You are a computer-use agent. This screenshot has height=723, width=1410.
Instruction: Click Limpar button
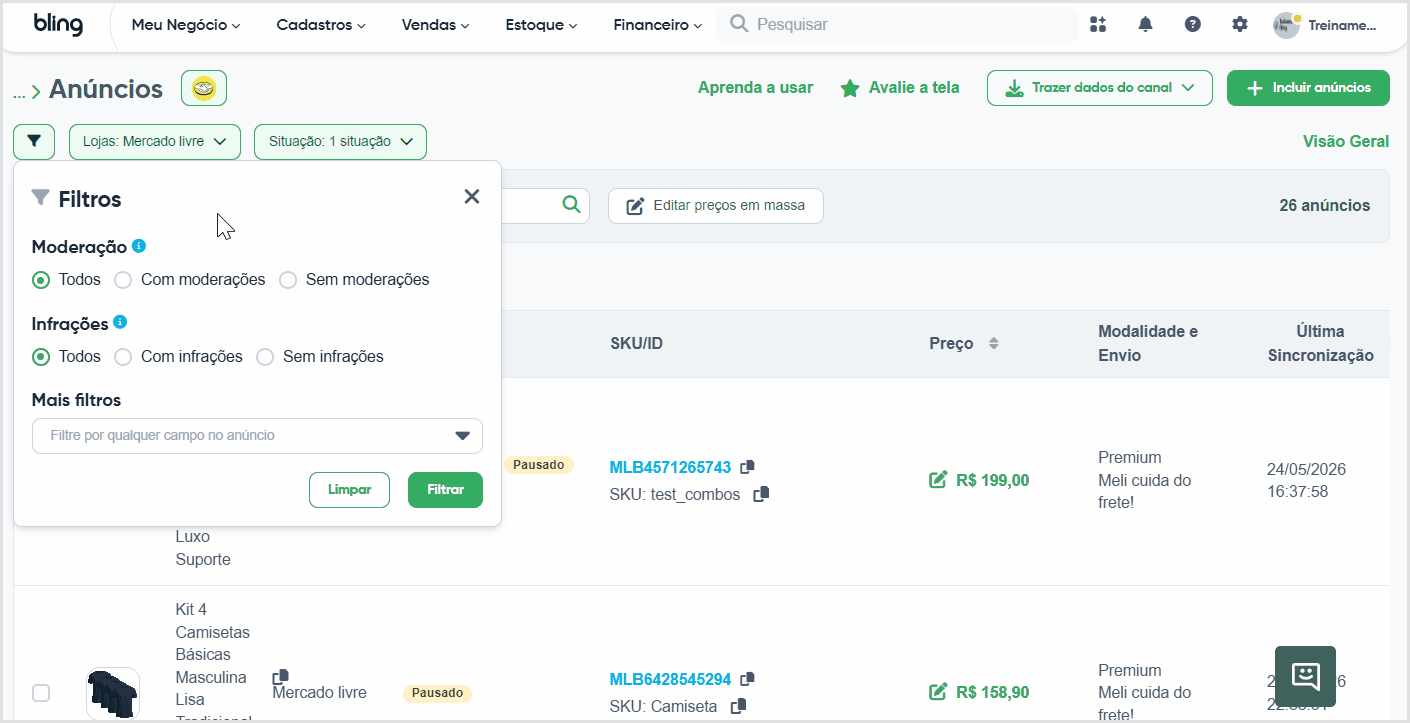click(x=349, y=490)
